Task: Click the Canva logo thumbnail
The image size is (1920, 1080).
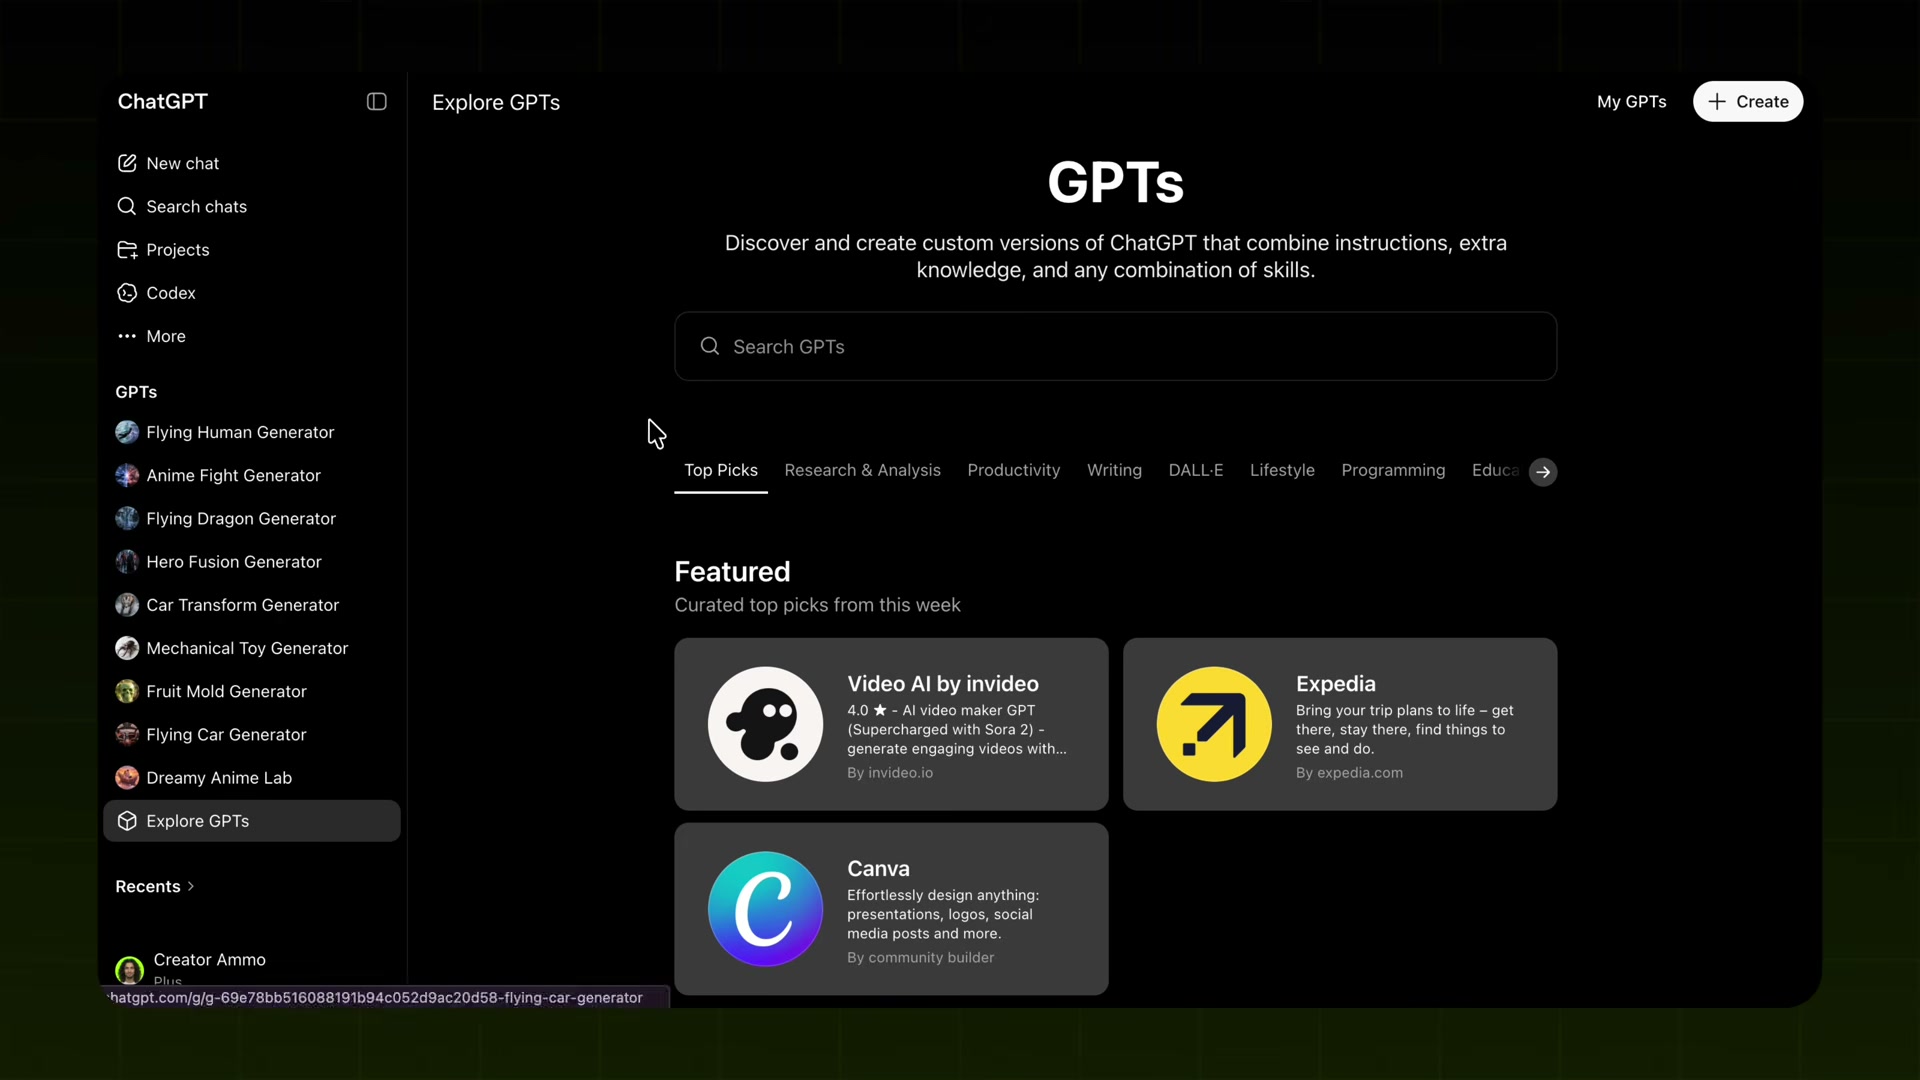Action: [x=765, y=909]
